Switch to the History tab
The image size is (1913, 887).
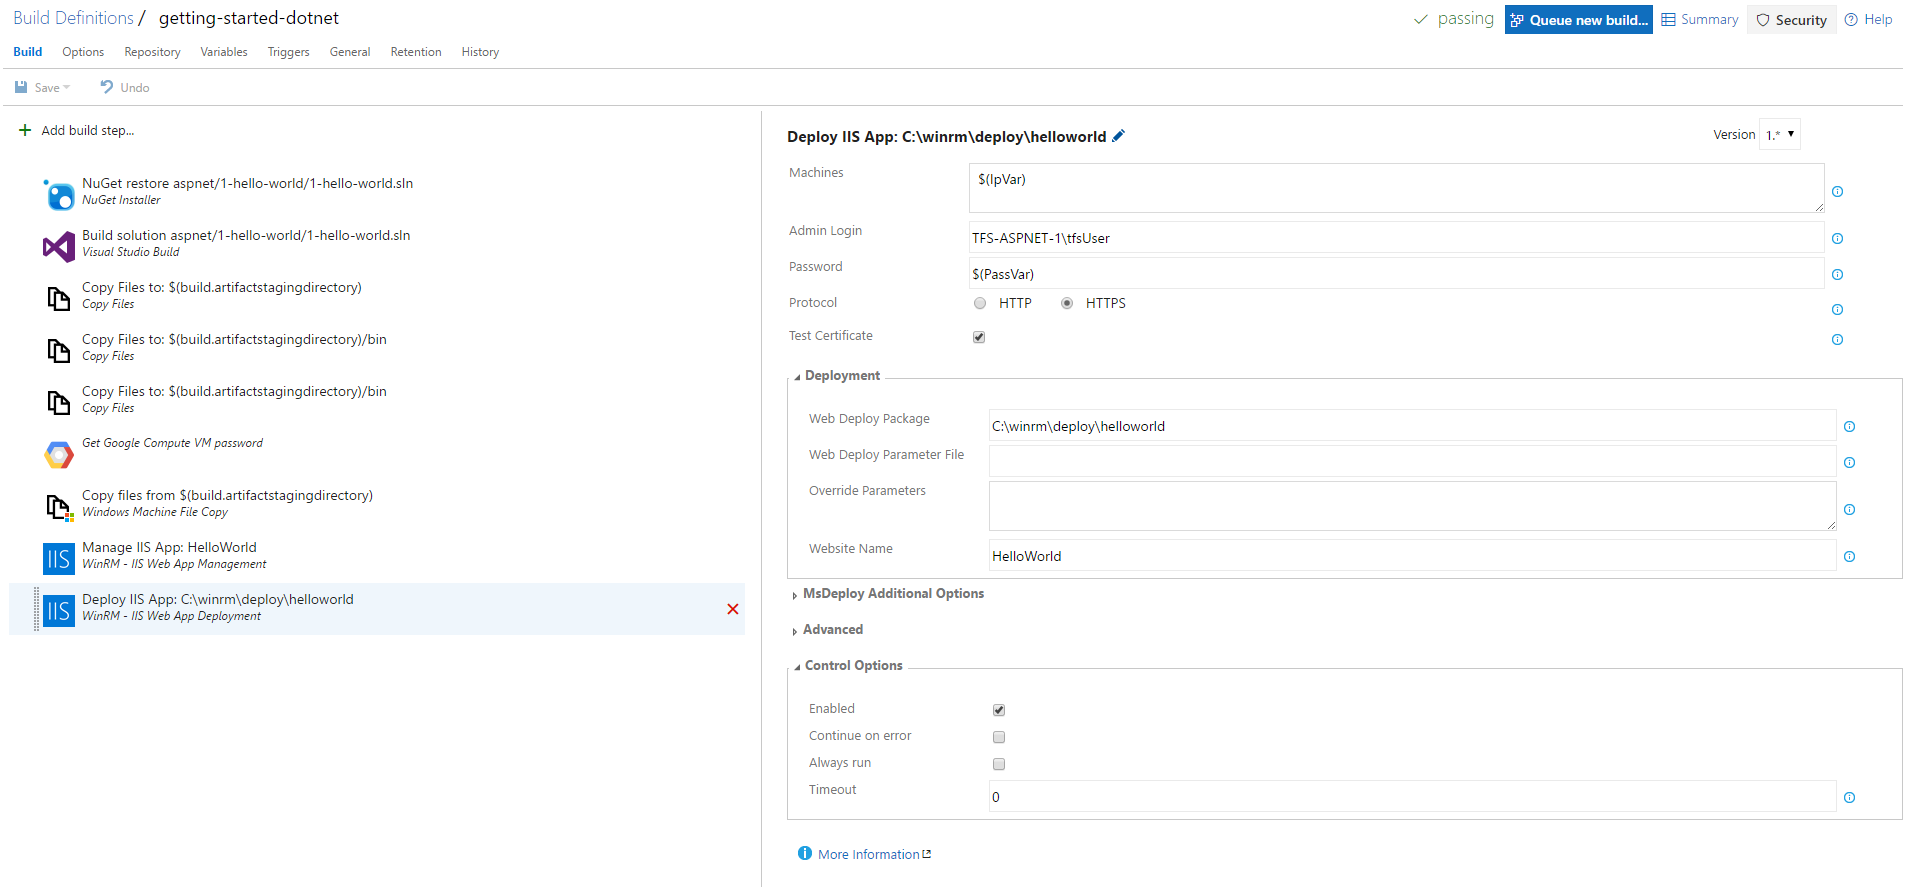[480, 52]
